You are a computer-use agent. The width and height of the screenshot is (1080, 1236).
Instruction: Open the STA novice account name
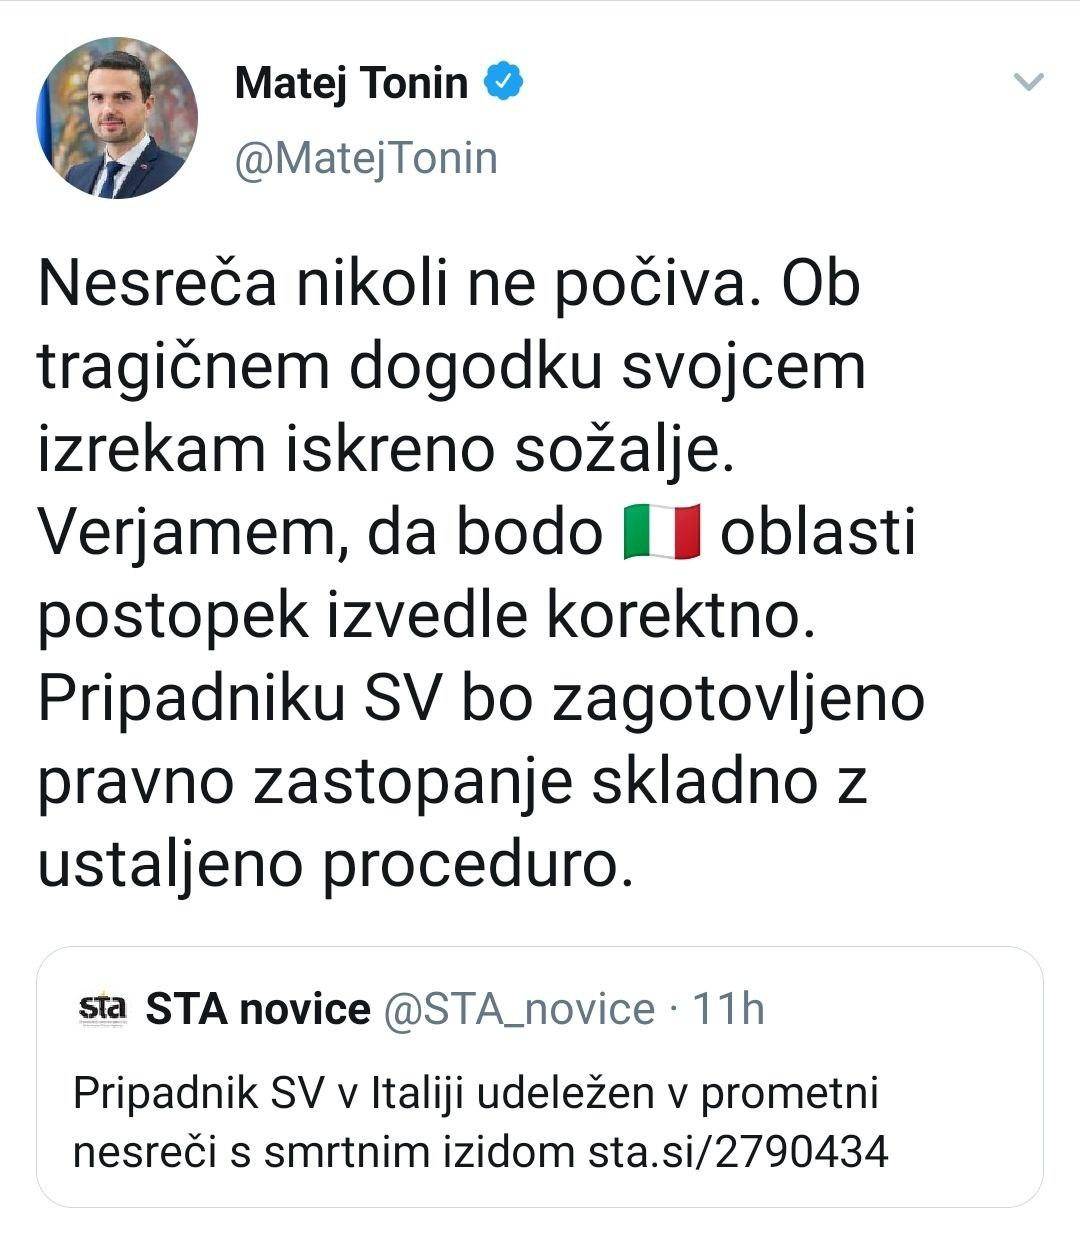[258, 1009]
